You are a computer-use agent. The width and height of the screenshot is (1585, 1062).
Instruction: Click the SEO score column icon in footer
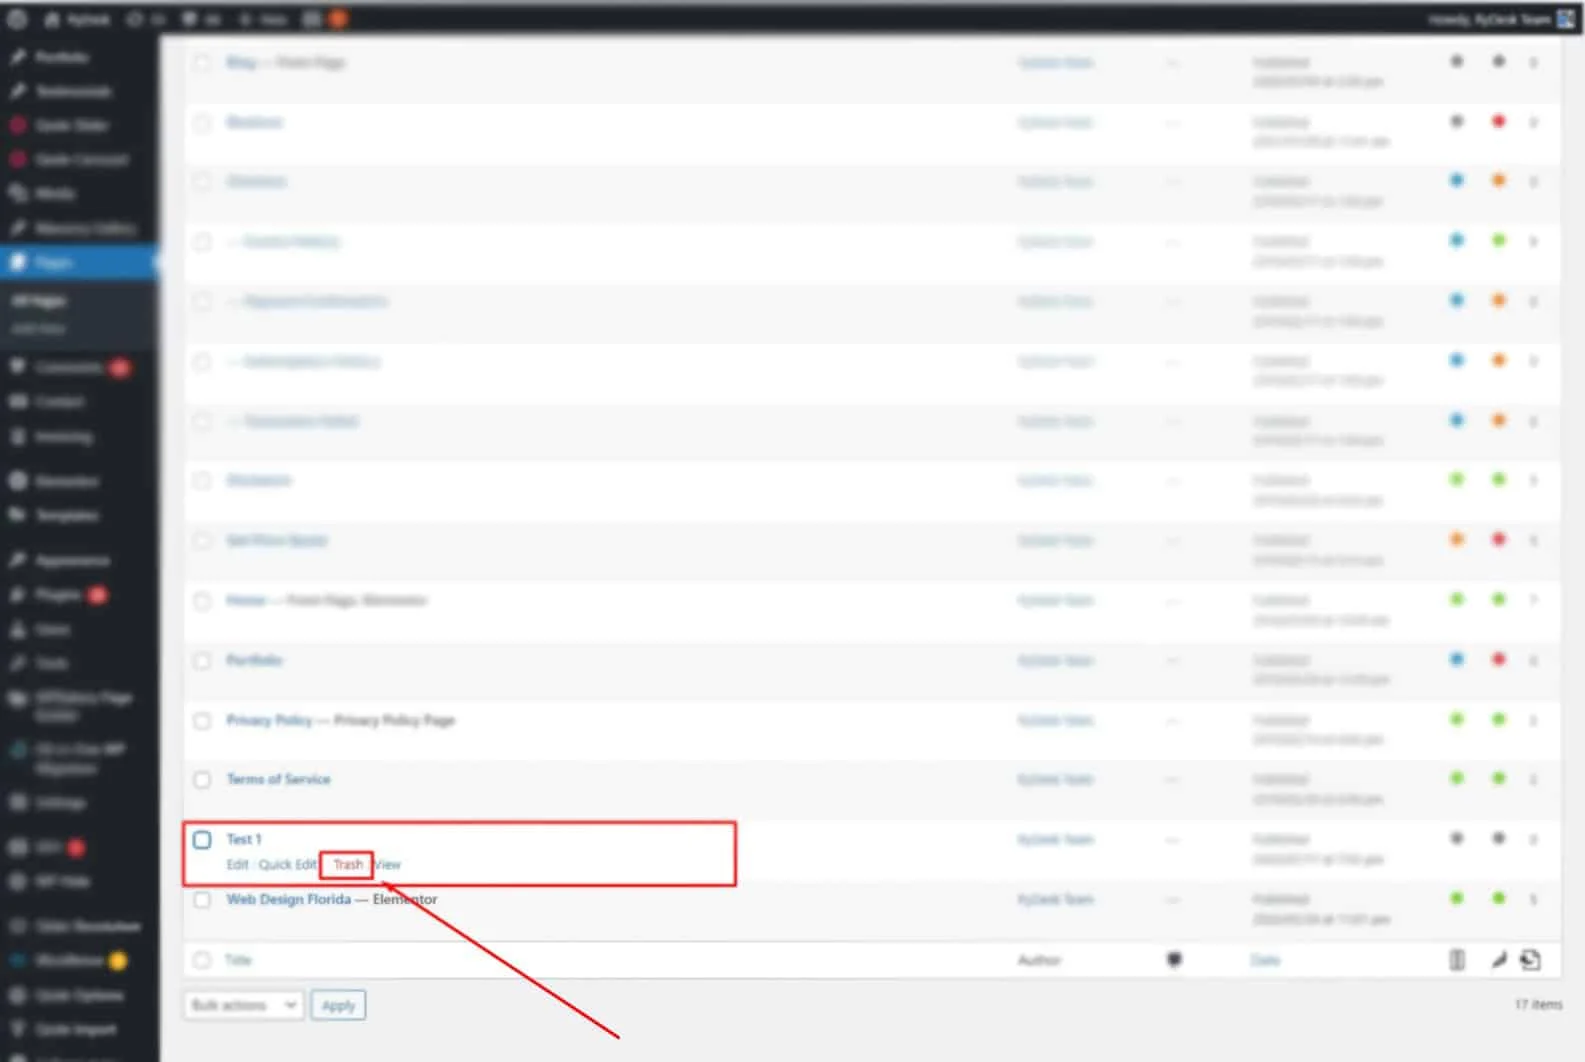1457,960
